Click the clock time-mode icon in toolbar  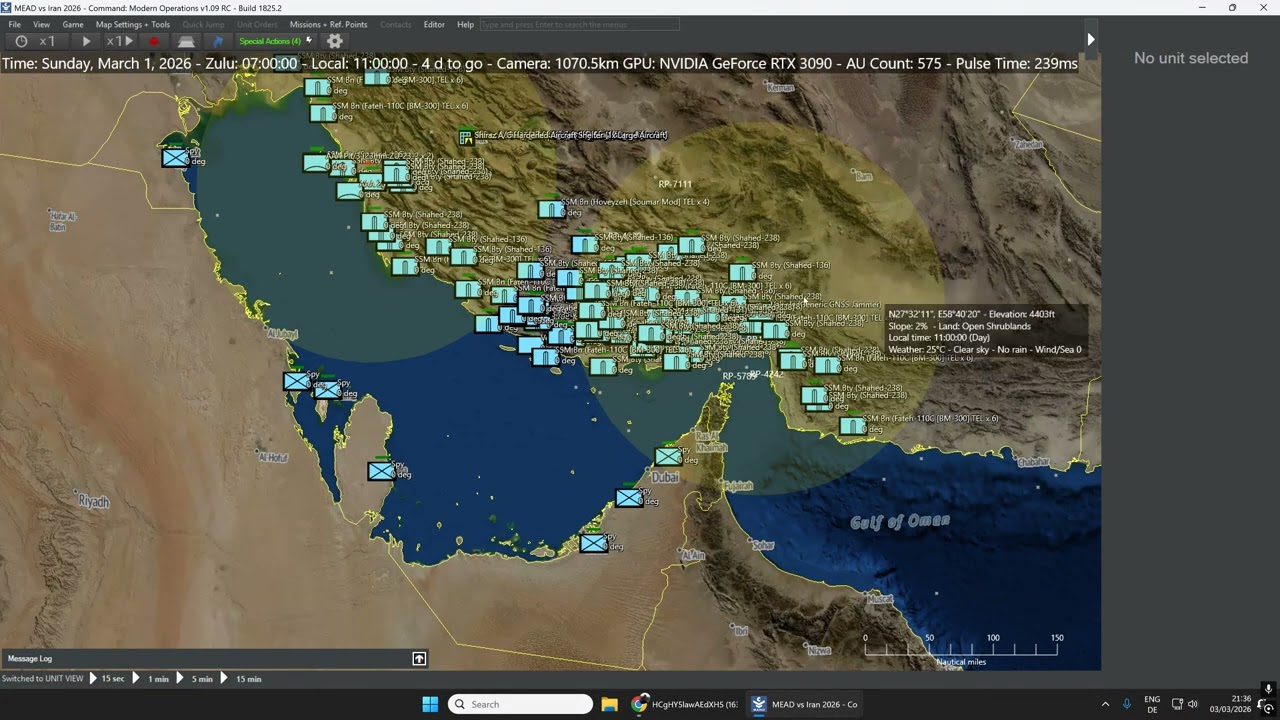click(21, 41)
